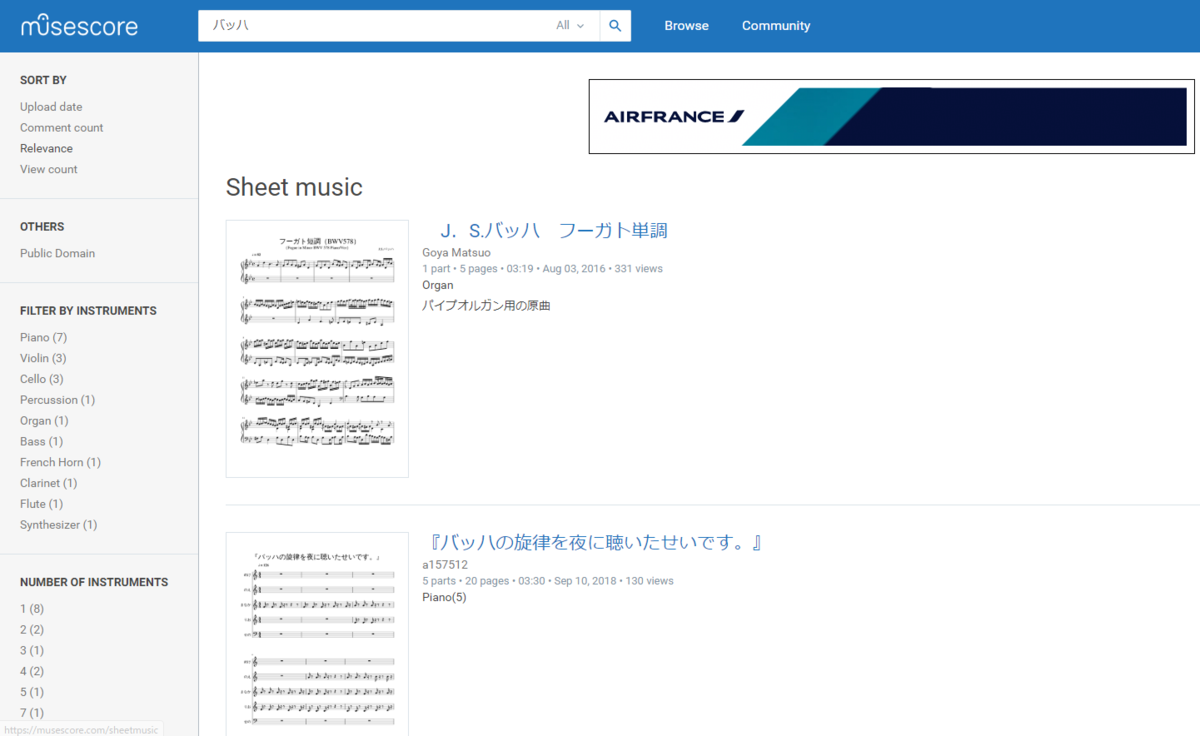Open the J.S.バッハ フーガト単調 score
This screenshot has height=736, width=1200.
(556, 229)
